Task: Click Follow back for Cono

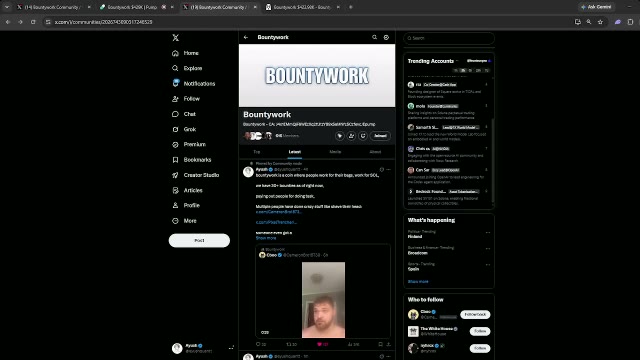Action: click(475, 315)
